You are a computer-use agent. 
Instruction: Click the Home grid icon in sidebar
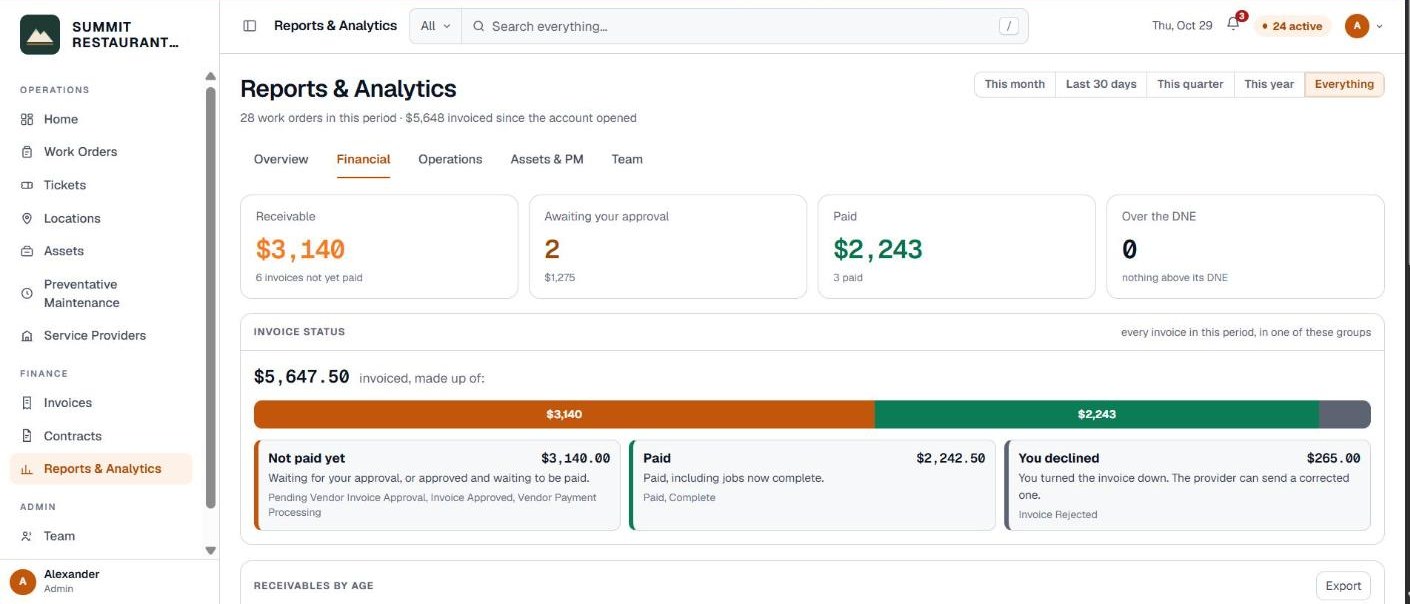click(27, 119)
